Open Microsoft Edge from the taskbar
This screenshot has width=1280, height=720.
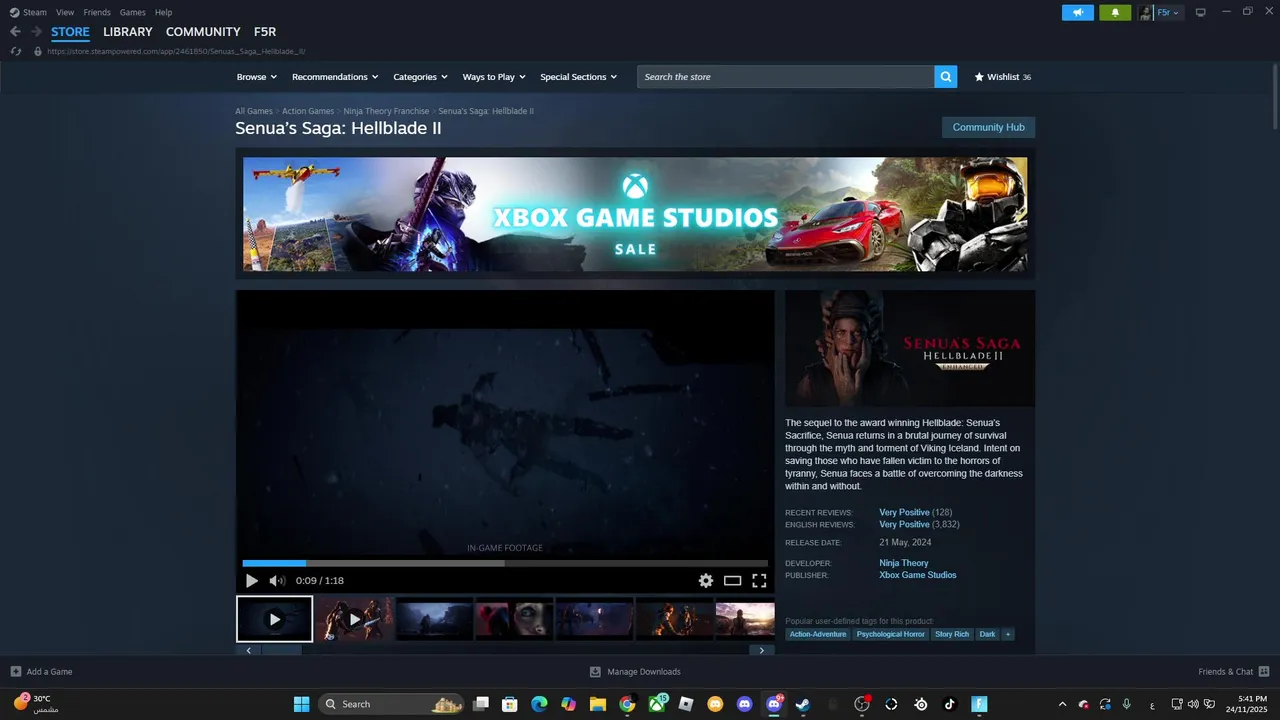[x=539, y=704]
